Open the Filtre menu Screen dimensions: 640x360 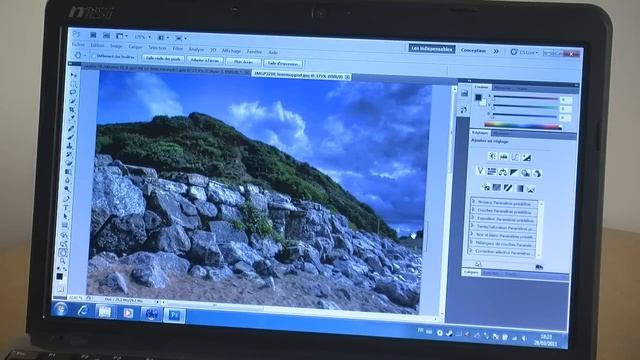coord(178,48)
